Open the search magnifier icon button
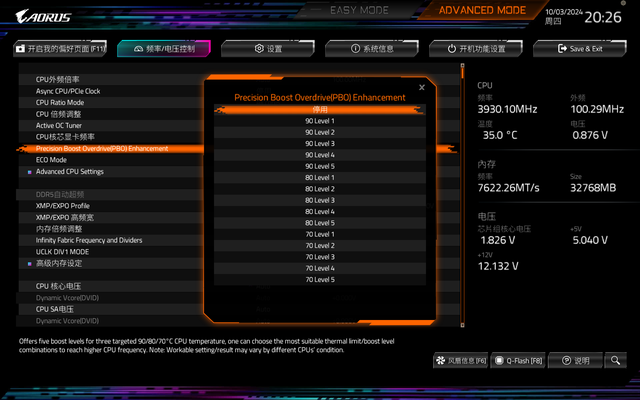This screenshot has height=400, width=640. [x=615, y=360]
